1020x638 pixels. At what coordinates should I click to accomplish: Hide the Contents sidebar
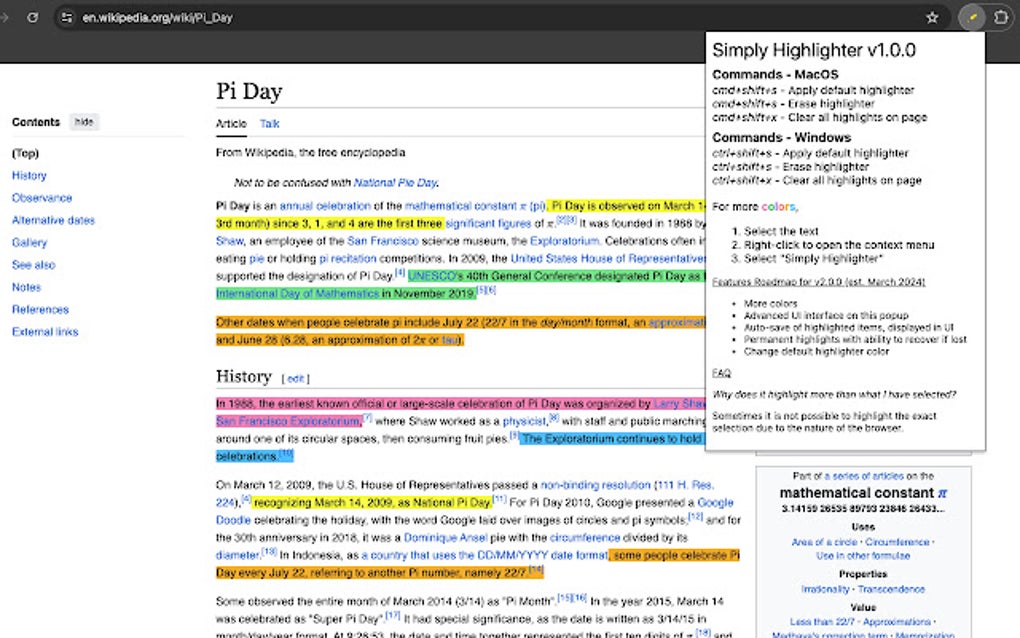pyautogui.click(x=83, y=121)
